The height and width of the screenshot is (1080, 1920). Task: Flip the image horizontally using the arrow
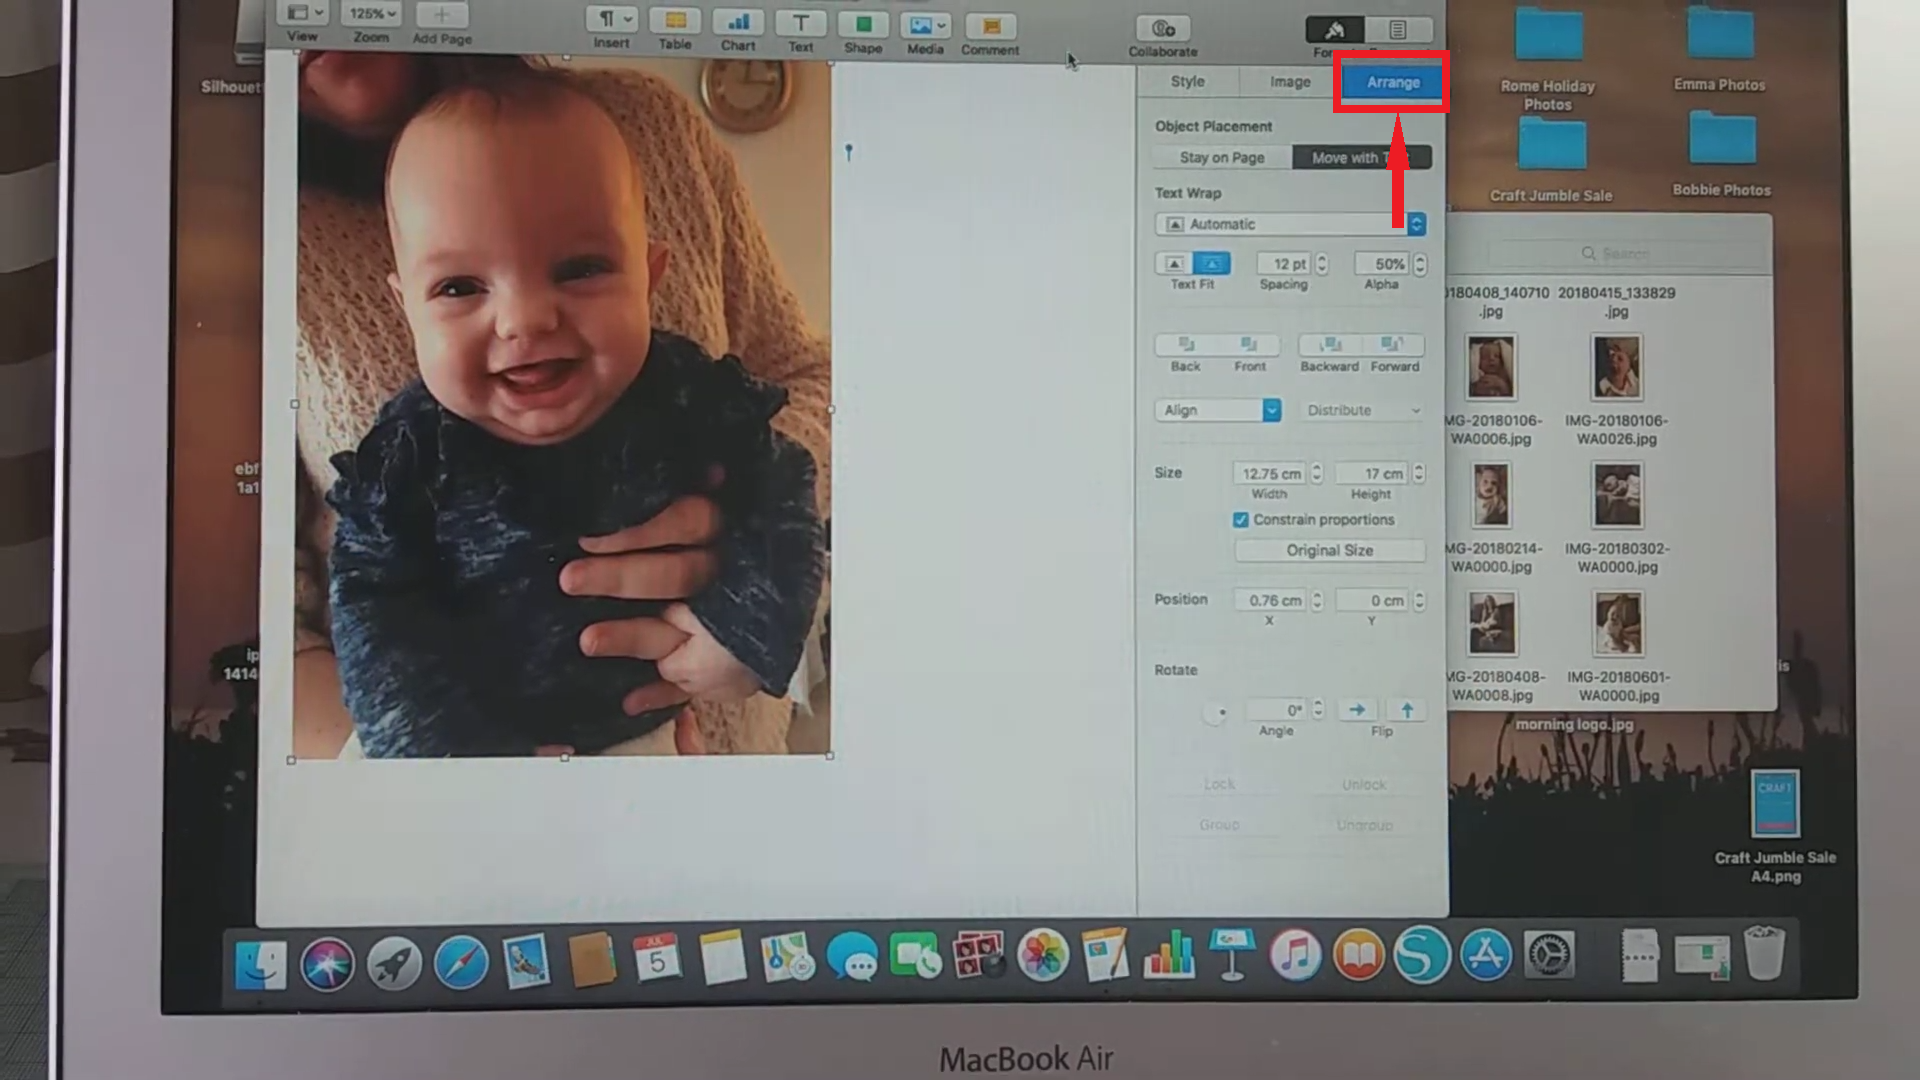click(1357, 710)
